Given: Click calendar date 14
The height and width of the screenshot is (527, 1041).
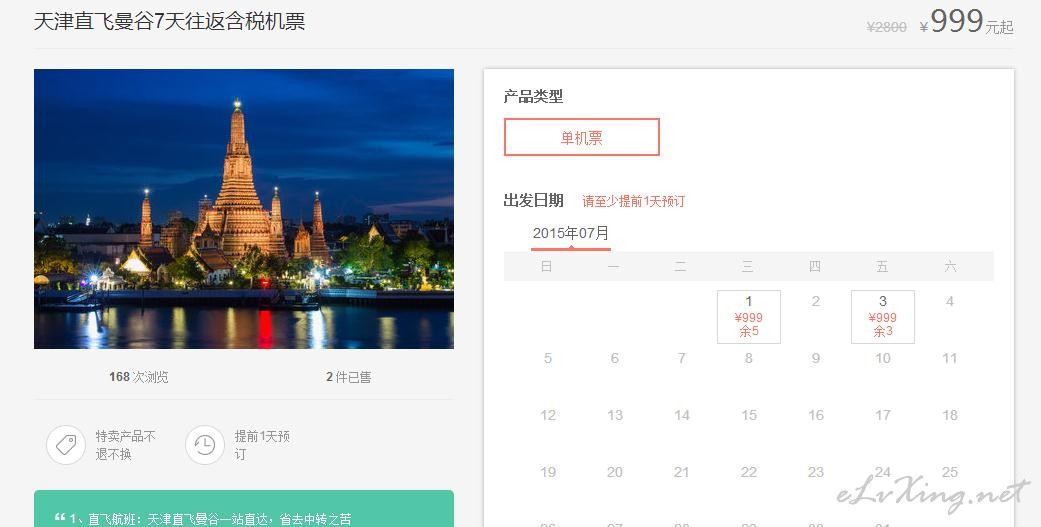Looking at the screenshot, I should point(682,415).
